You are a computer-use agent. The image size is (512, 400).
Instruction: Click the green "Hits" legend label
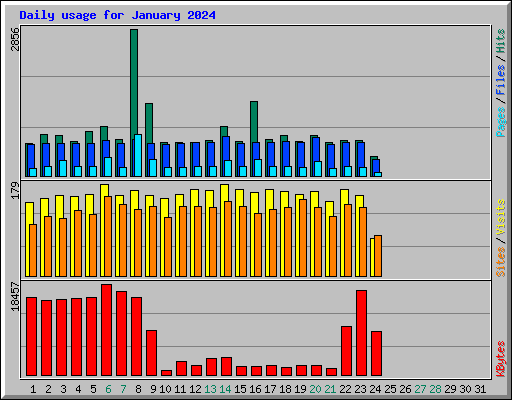[x=501, y=41]
